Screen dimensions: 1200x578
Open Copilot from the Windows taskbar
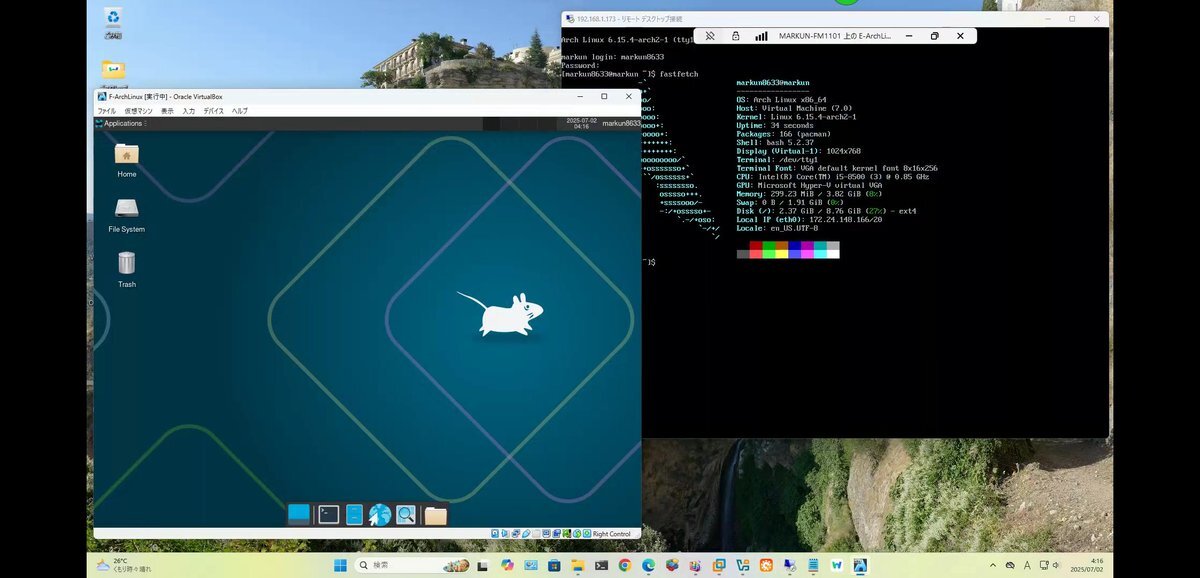tap(507, 565)
